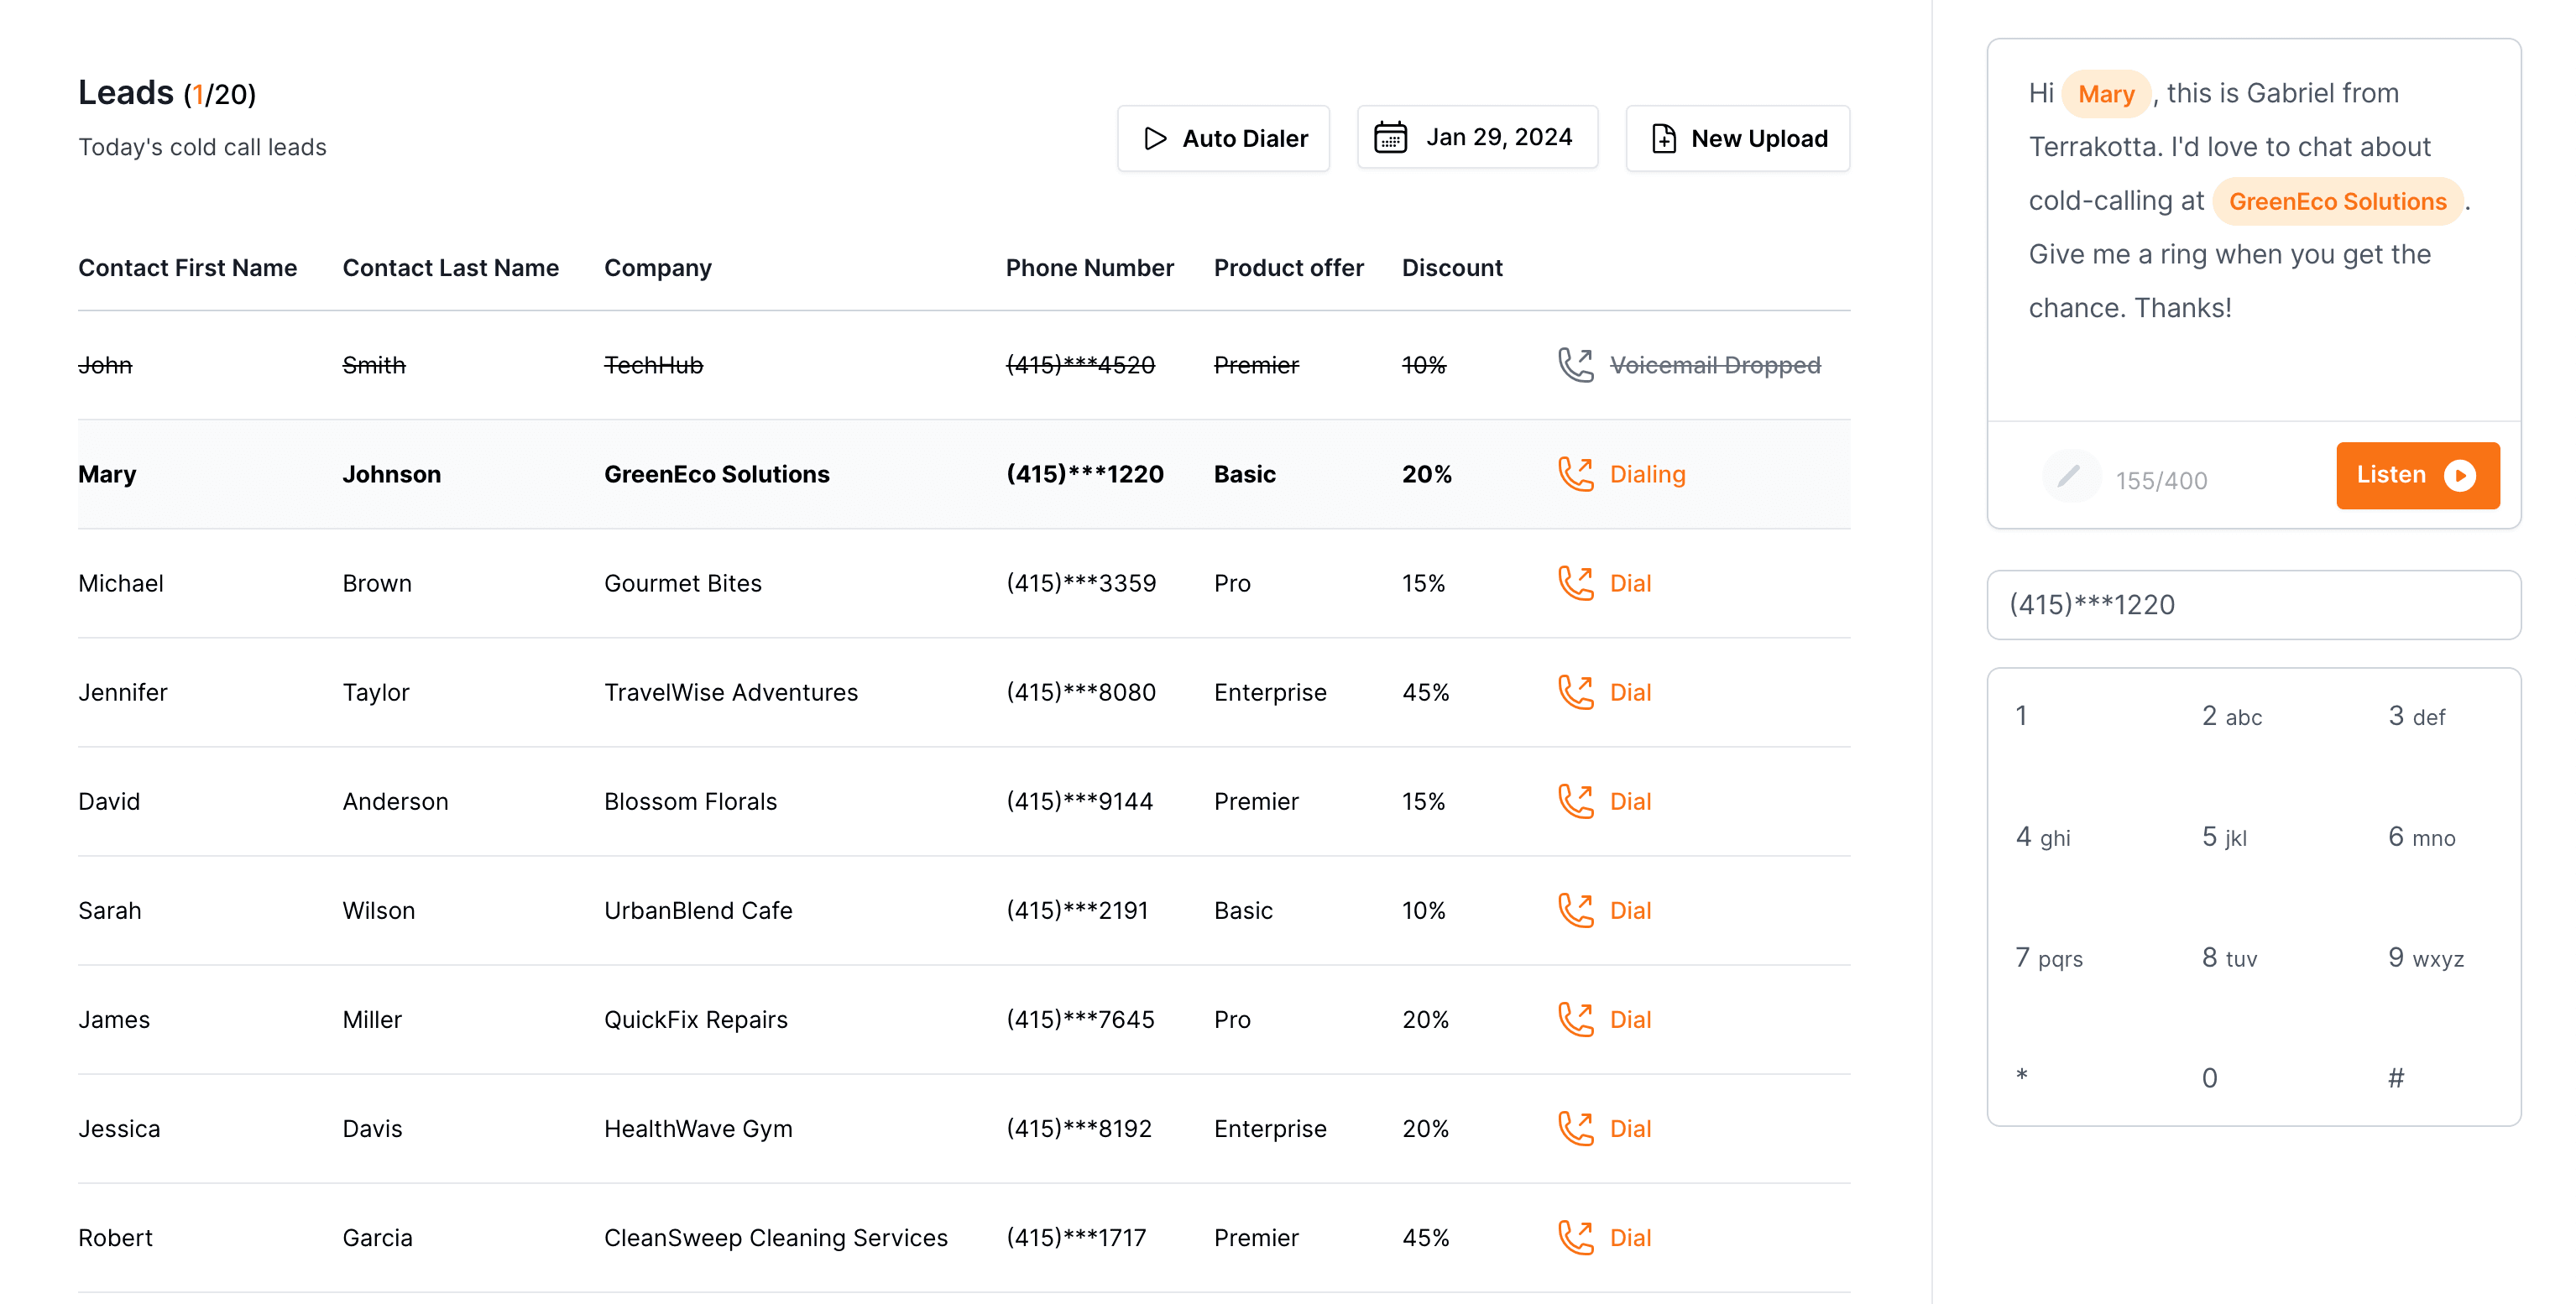Click the phone icon for Jennifer Taylor

1575,692
